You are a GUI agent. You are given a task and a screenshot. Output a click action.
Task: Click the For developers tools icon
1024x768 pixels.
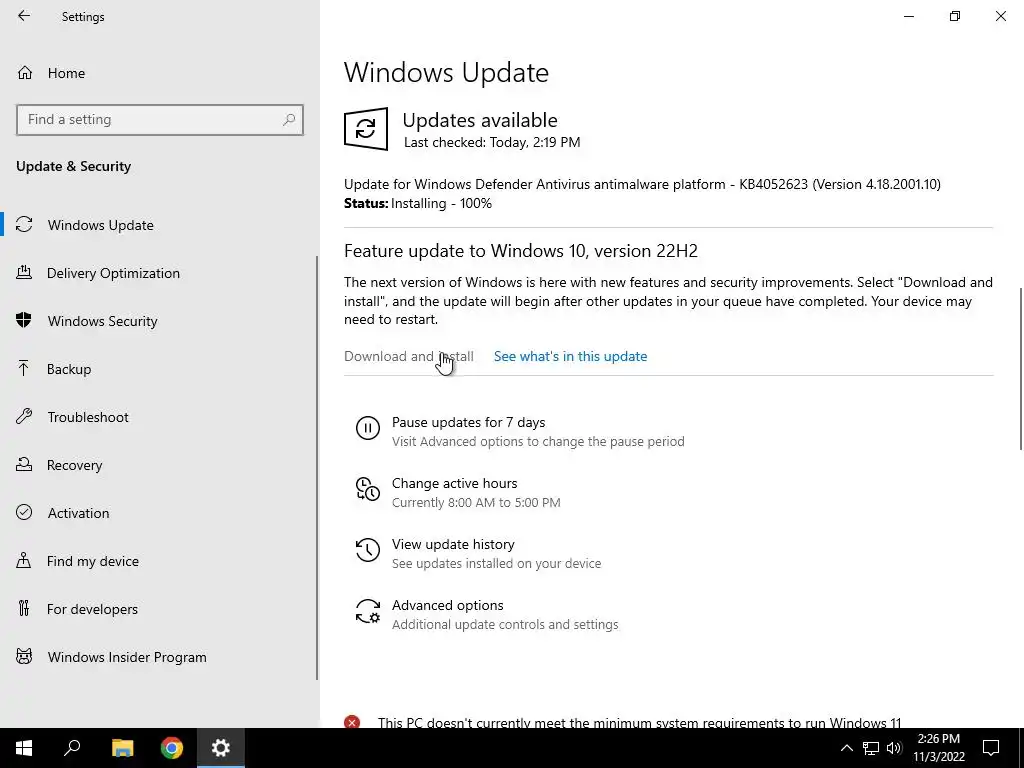coord(24,608)
